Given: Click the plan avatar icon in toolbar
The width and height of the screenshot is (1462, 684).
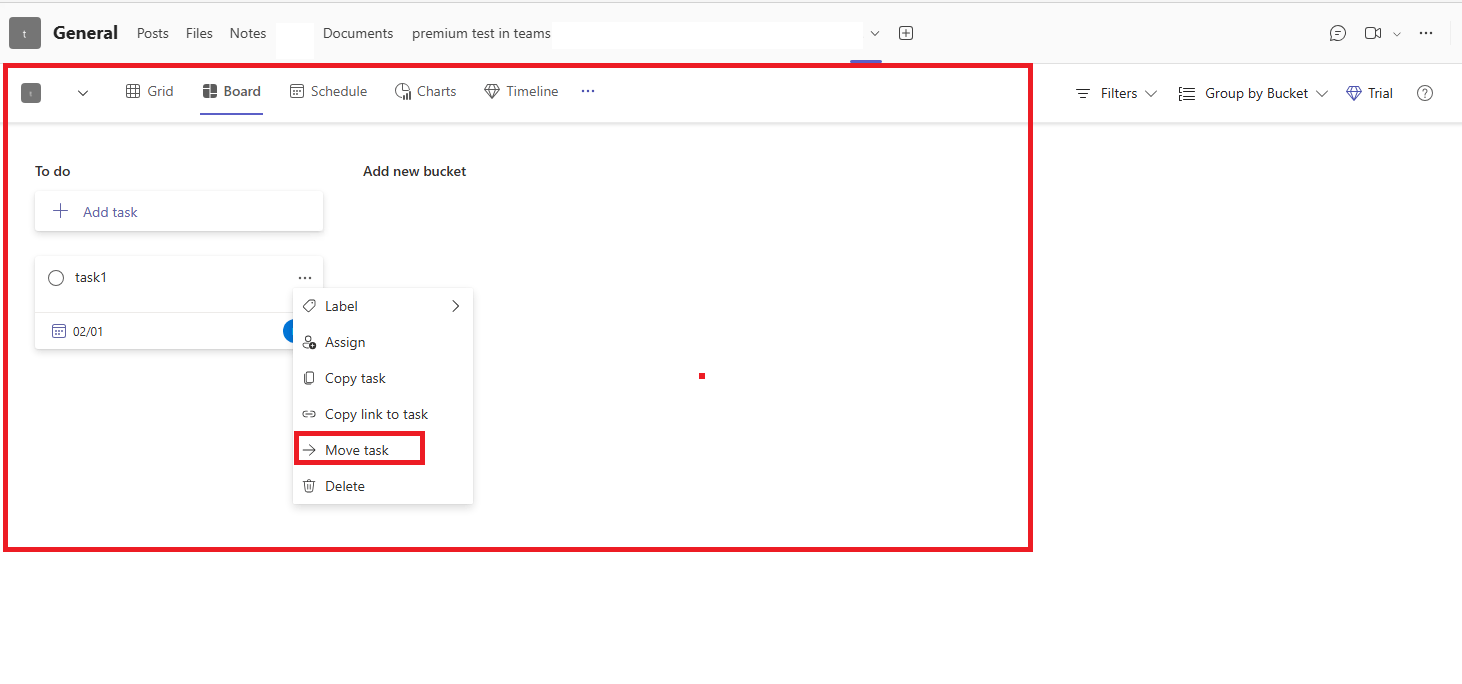Looking at the screenshot, I should pyautogui.click(x=31, y=93).
